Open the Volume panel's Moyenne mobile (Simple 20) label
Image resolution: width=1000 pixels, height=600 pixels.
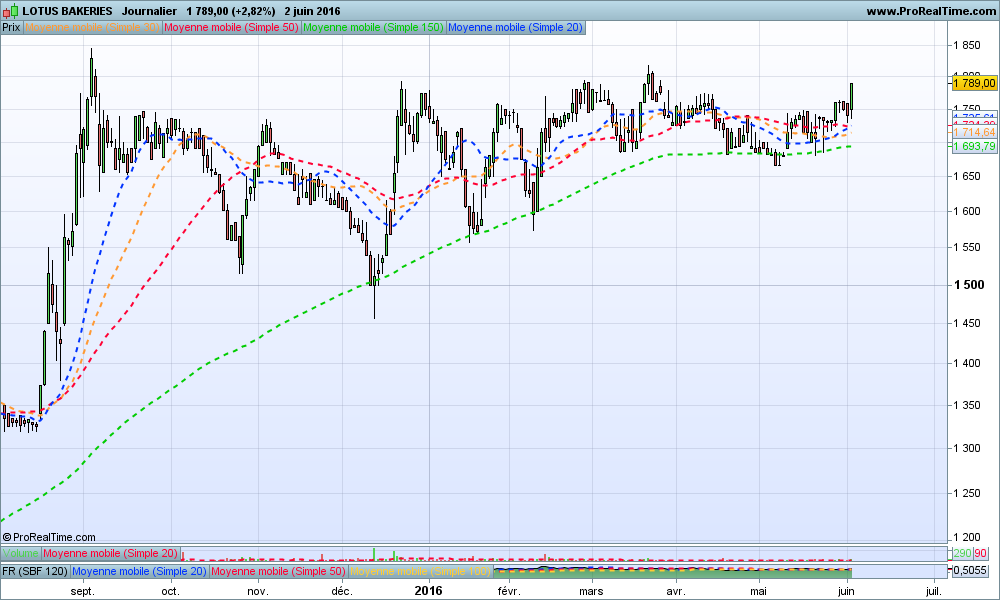tap(111, 553)
